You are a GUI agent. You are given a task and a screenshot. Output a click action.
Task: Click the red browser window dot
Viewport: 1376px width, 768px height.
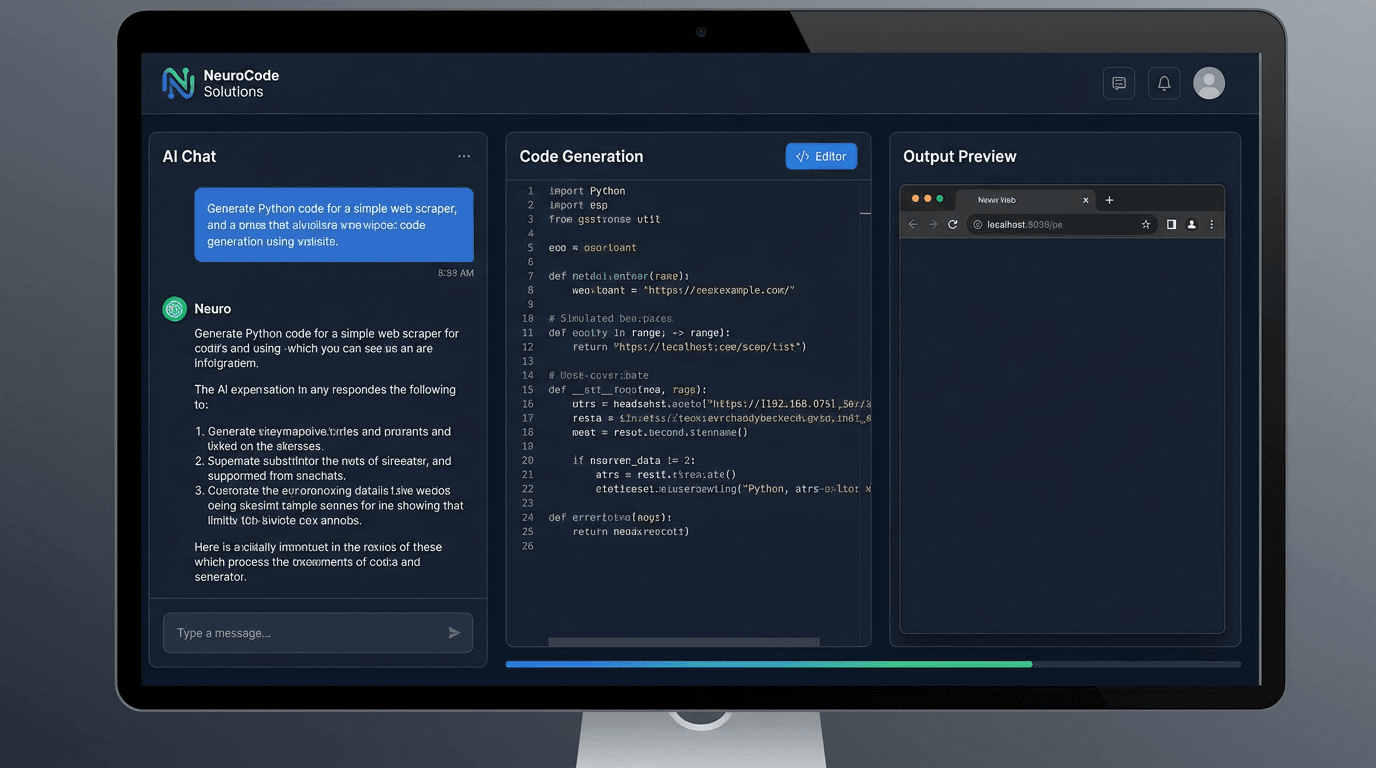(915, 200)
